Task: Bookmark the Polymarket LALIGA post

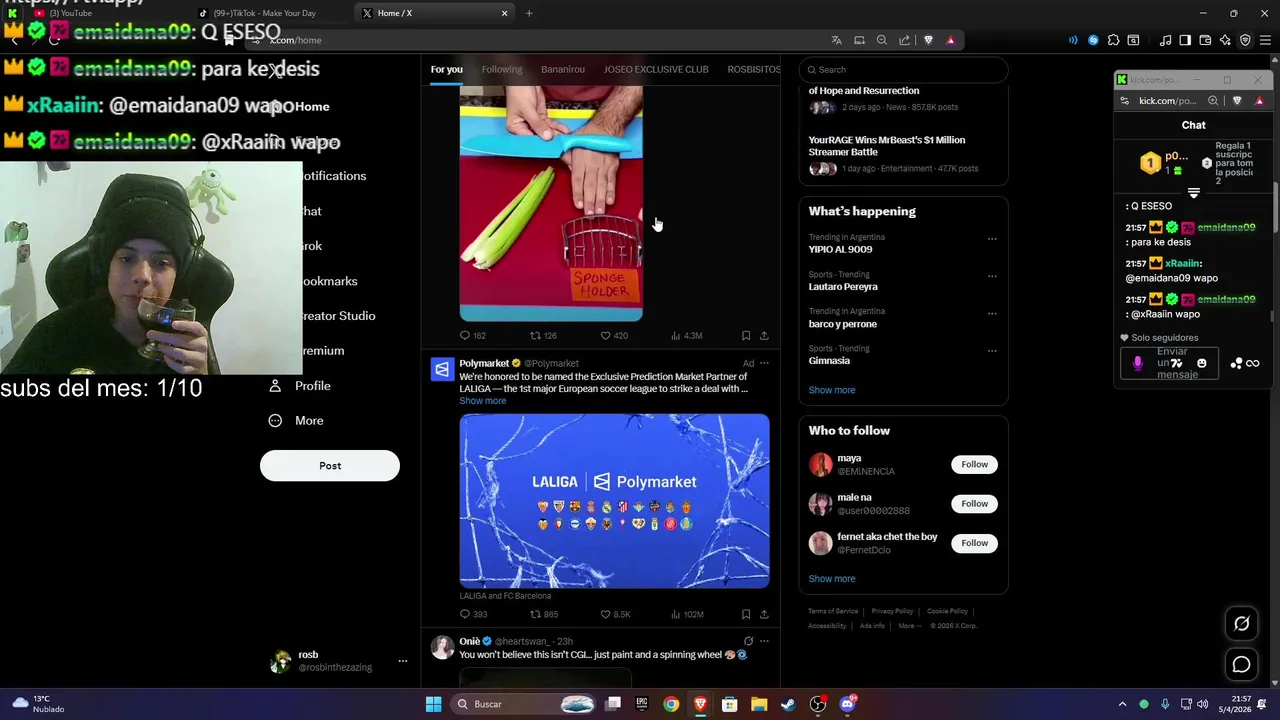Action: tap(746, 614)
